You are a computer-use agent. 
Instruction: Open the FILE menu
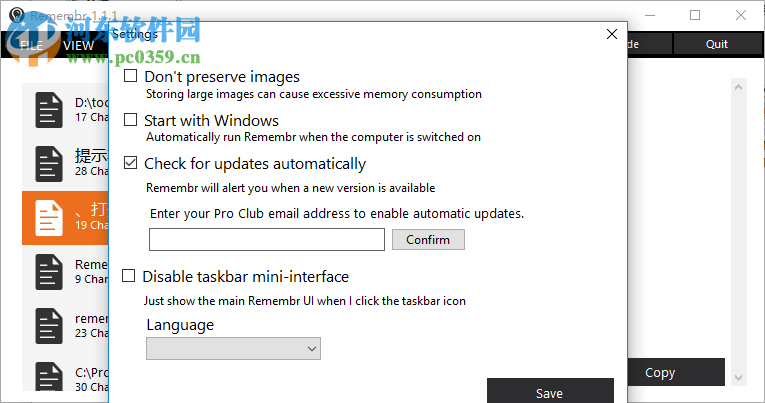coord(30,45)
